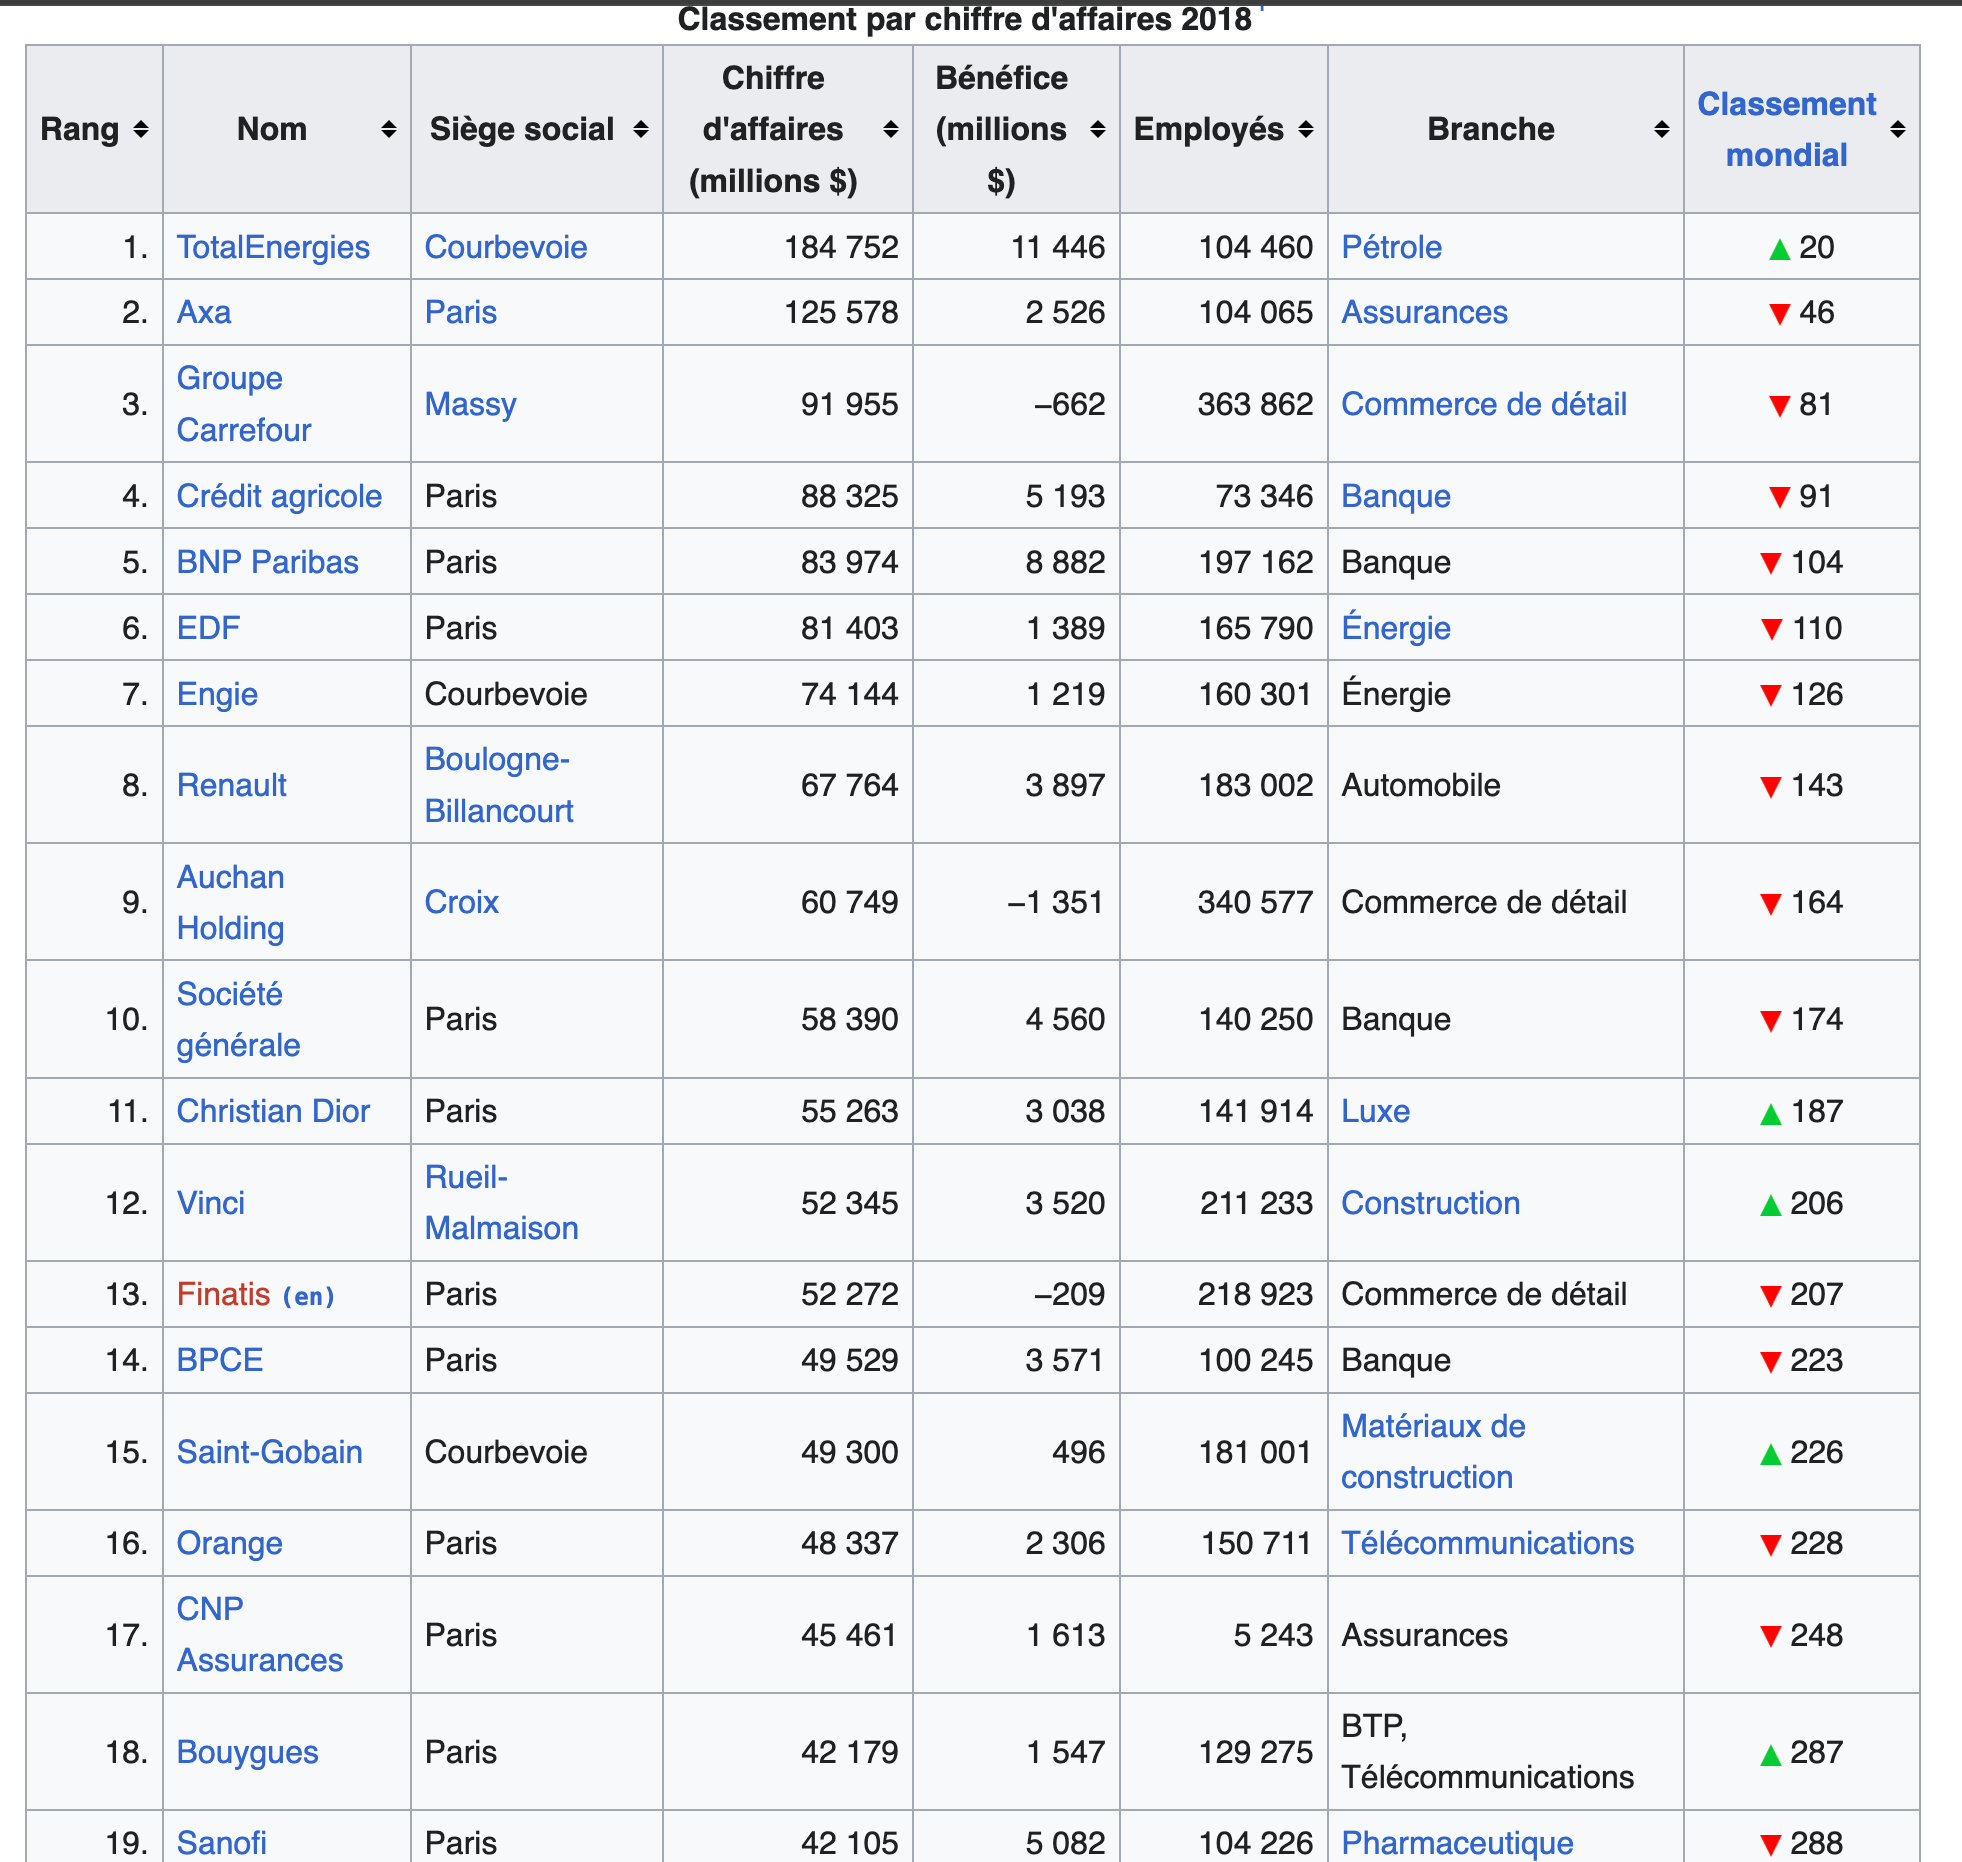Sort table by Rang column arrows
Viewport: 1962px width, 1862px height.
pos(141,129)
